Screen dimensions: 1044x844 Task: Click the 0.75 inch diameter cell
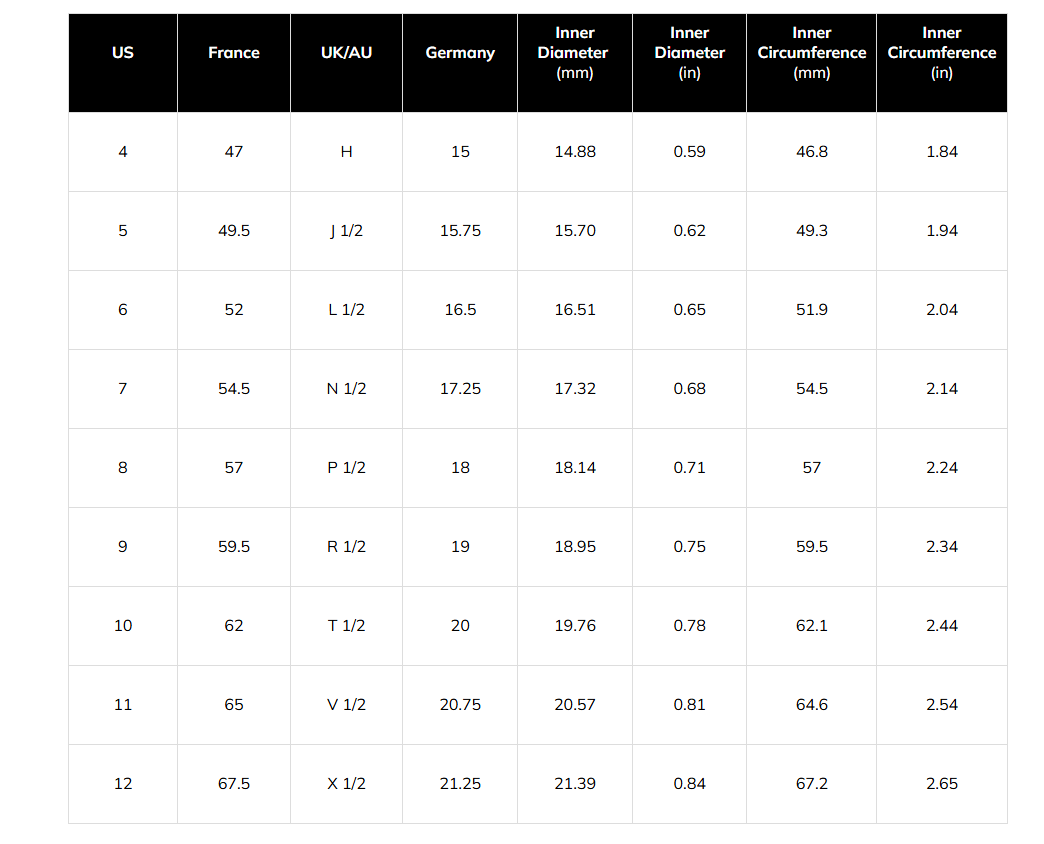tap(689, 547)
